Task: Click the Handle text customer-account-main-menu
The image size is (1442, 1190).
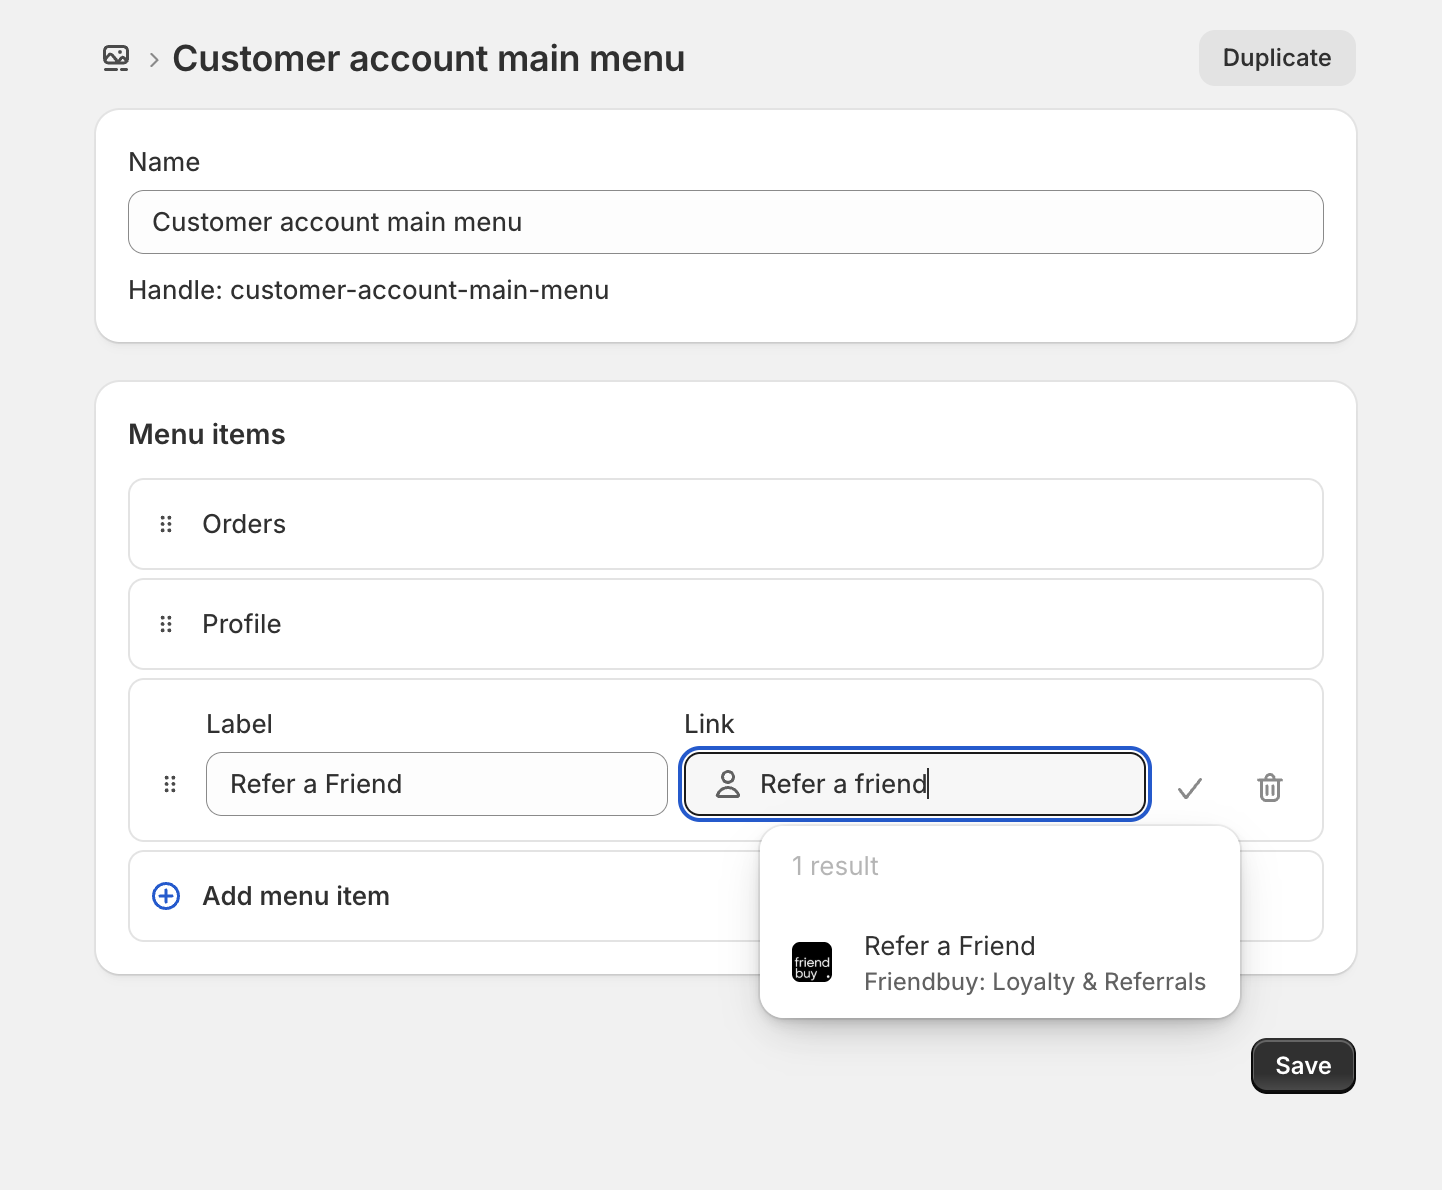Action: point(369,290)
